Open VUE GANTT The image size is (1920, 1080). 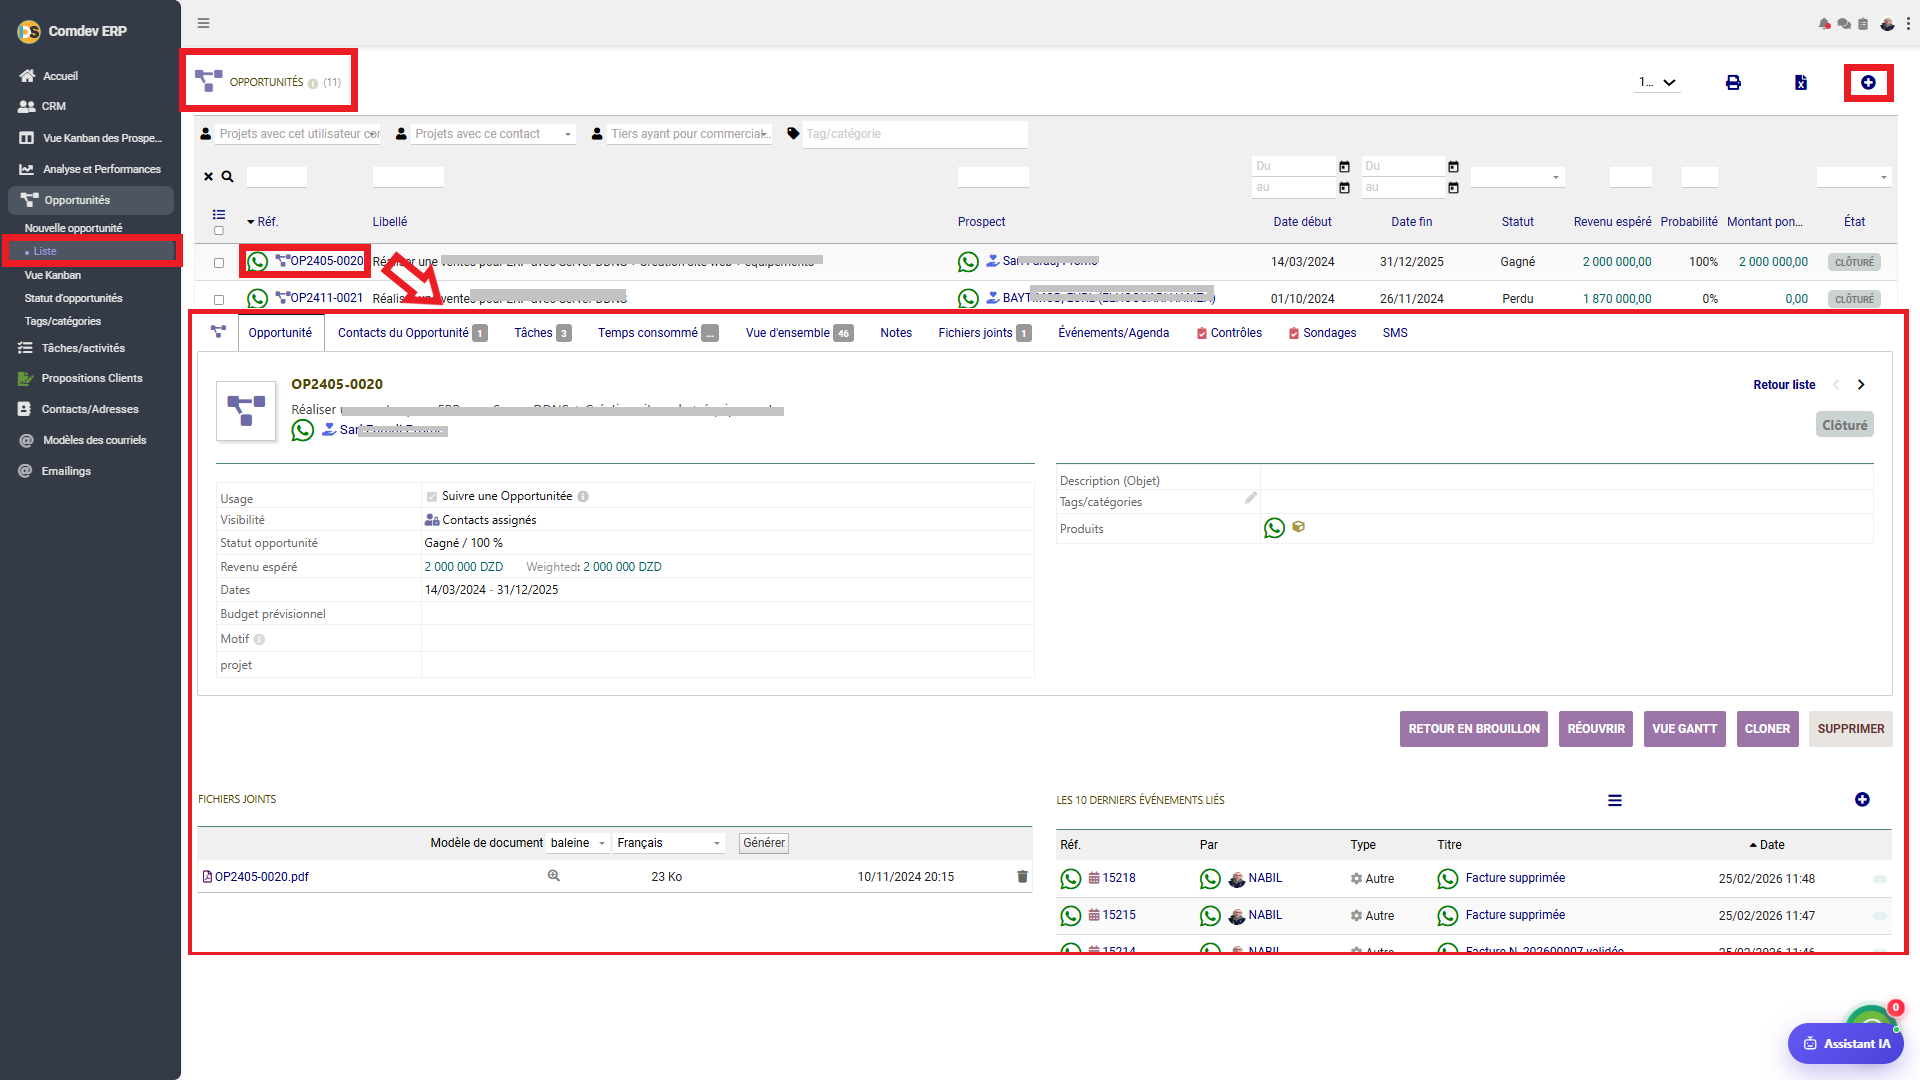click(1684, 729)
